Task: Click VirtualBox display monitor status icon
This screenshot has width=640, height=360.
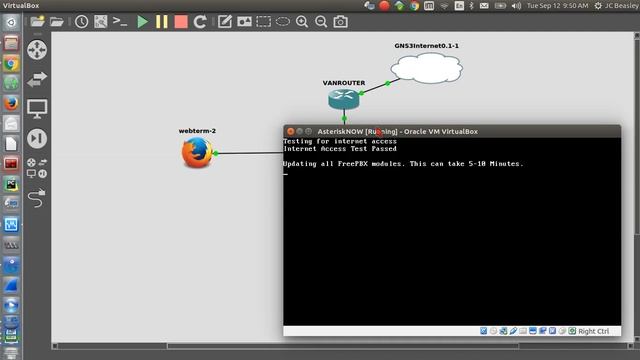Action: coord(533,331)
